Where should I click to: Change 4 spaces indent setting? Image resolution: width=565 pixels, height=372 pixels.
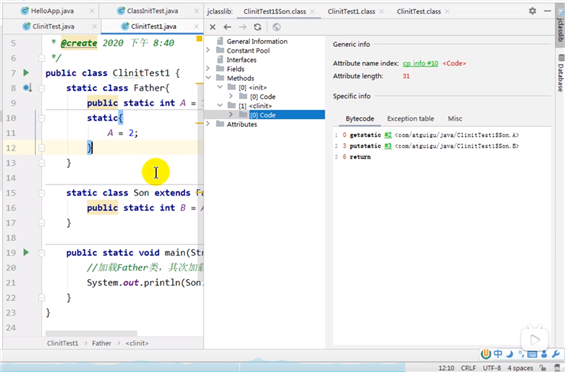tap(520, 368)
